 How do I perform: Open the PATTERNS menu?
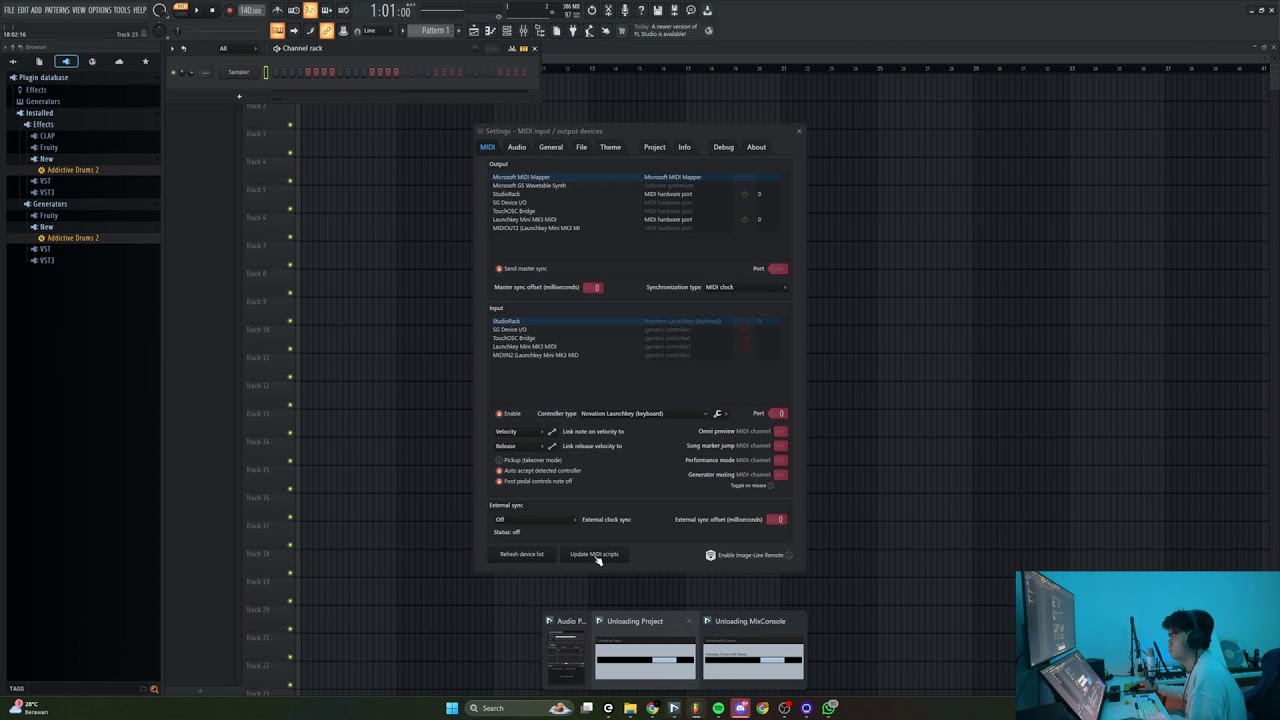[x=57, y=10]
